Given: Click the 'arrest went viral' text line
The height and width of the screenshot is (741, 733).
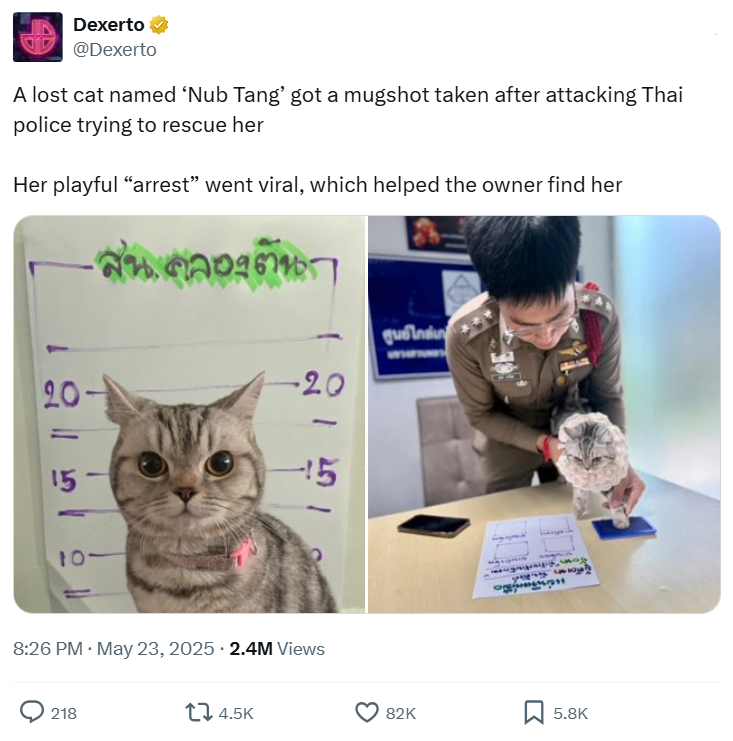Looking at the screenshot, I should pyautogui.click(x=318, y=185).
